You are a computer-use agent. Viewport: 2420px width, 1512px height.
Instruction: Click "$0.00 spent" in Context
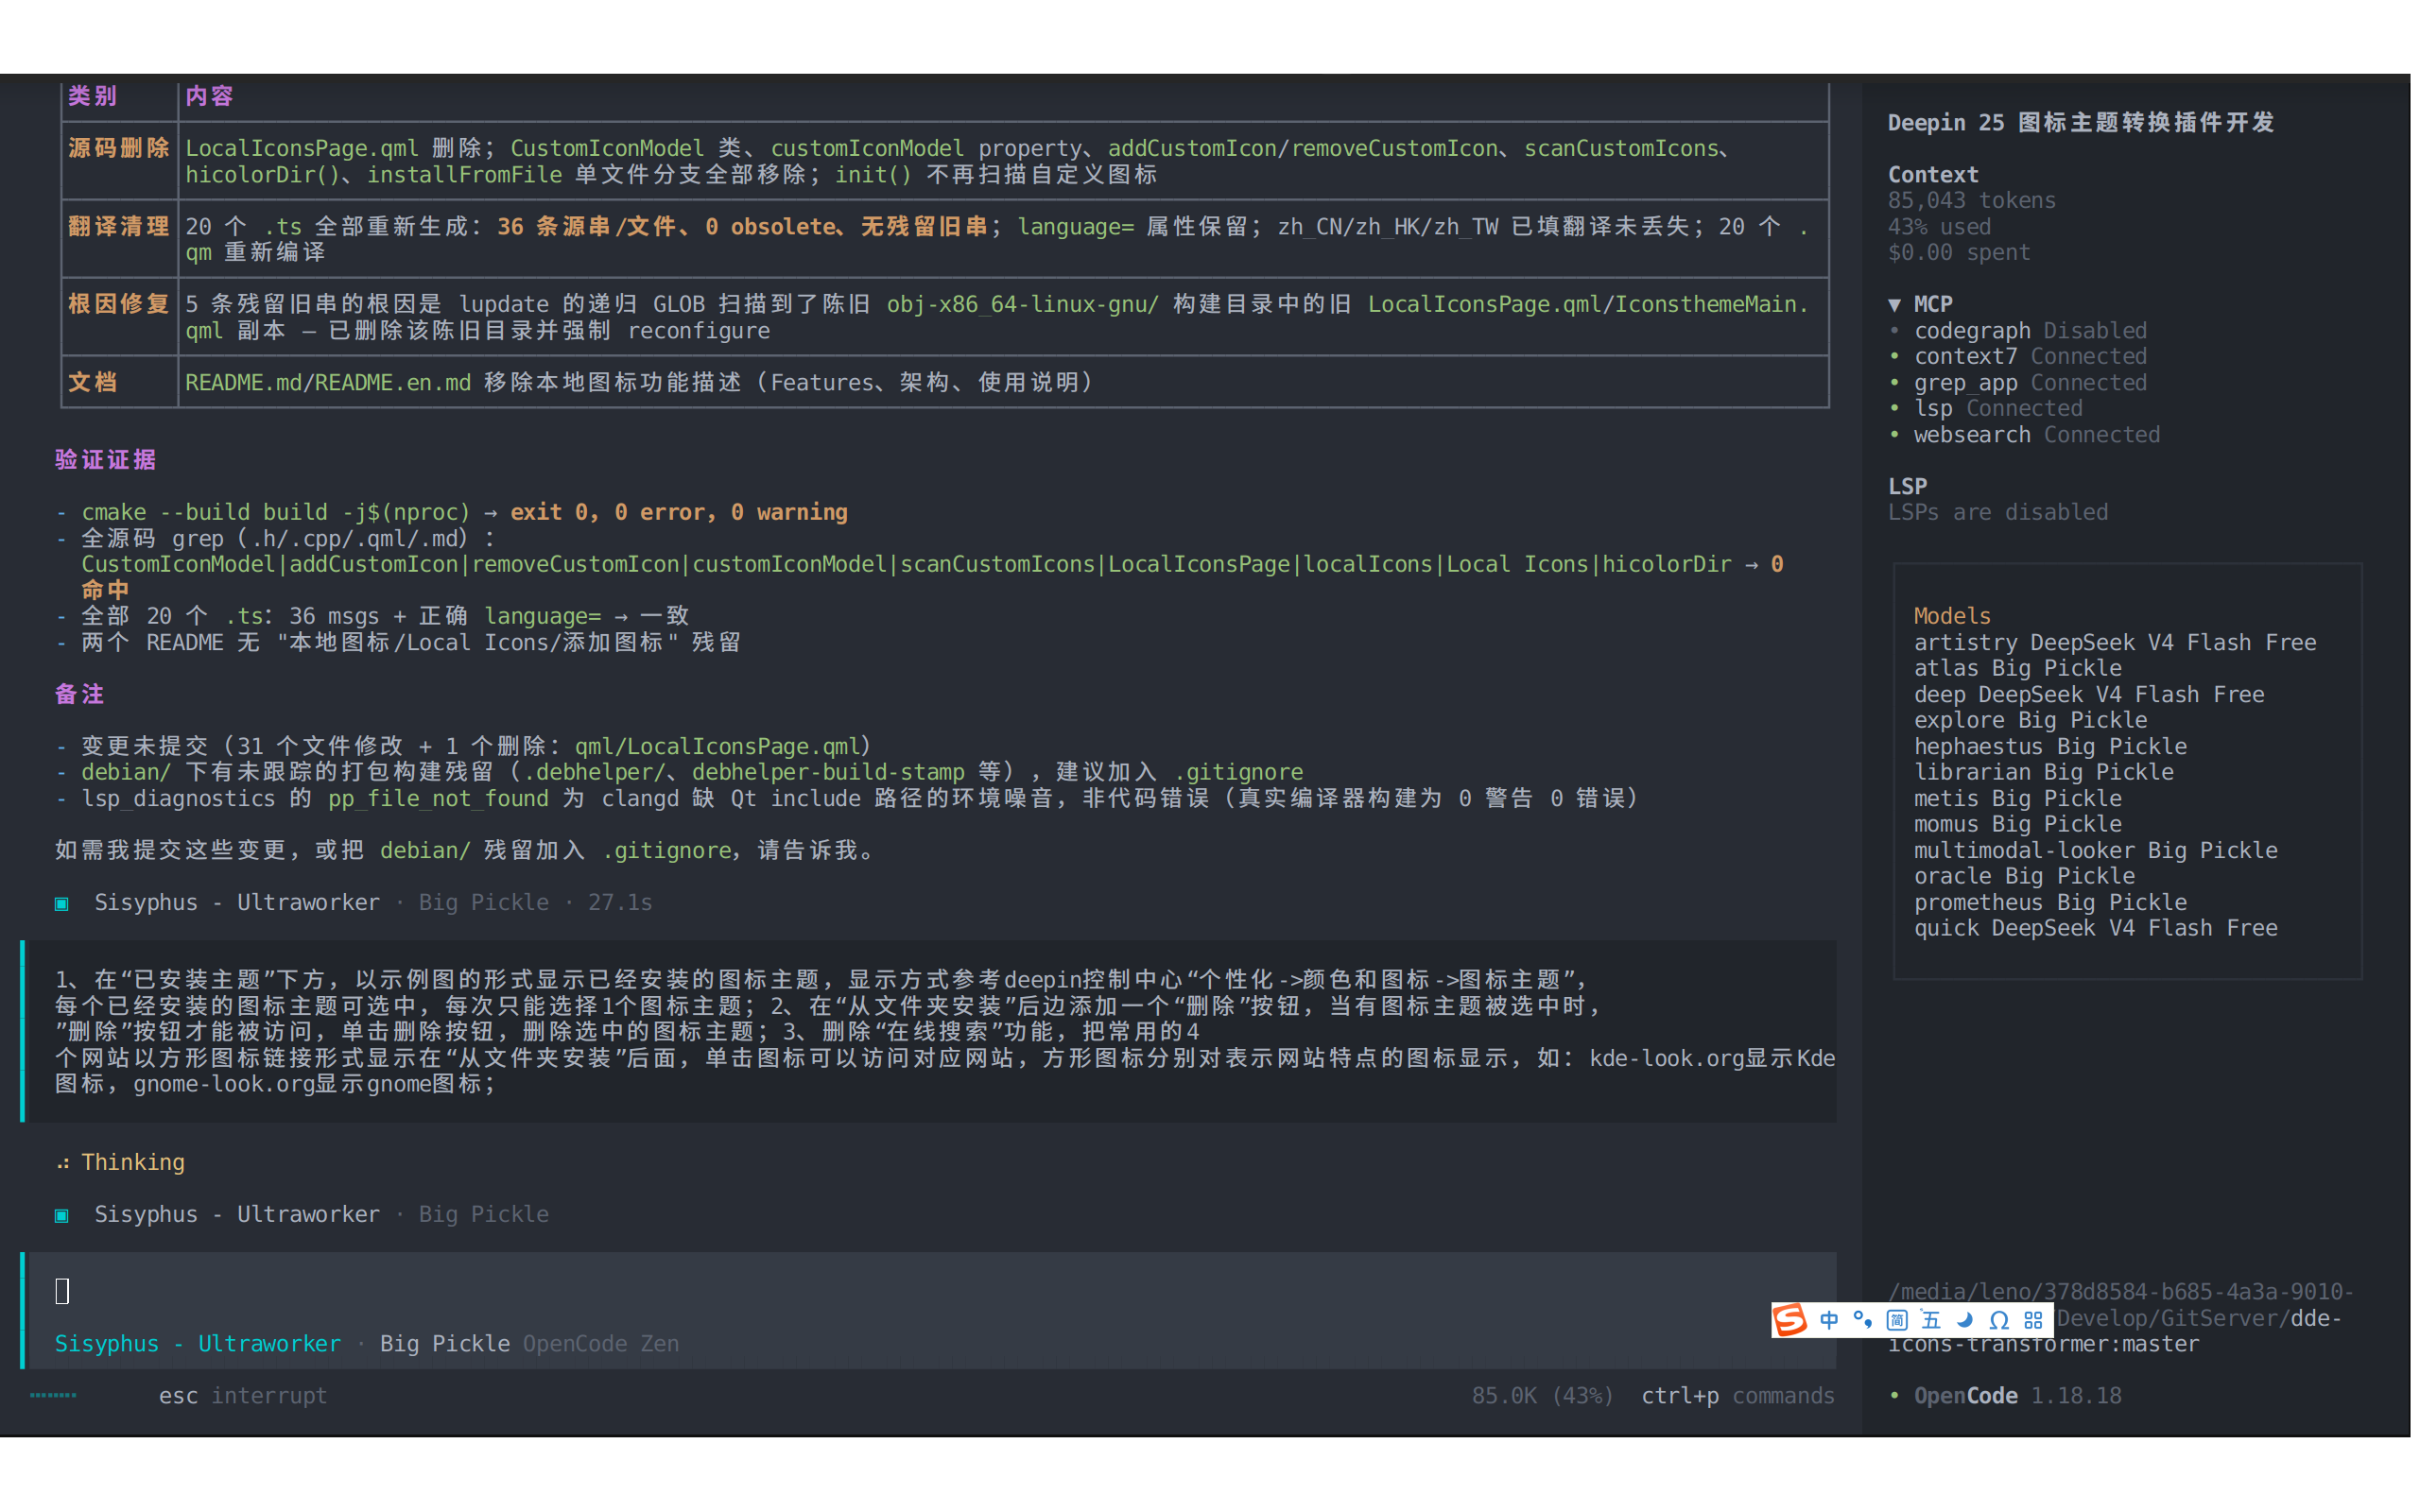1958,252
